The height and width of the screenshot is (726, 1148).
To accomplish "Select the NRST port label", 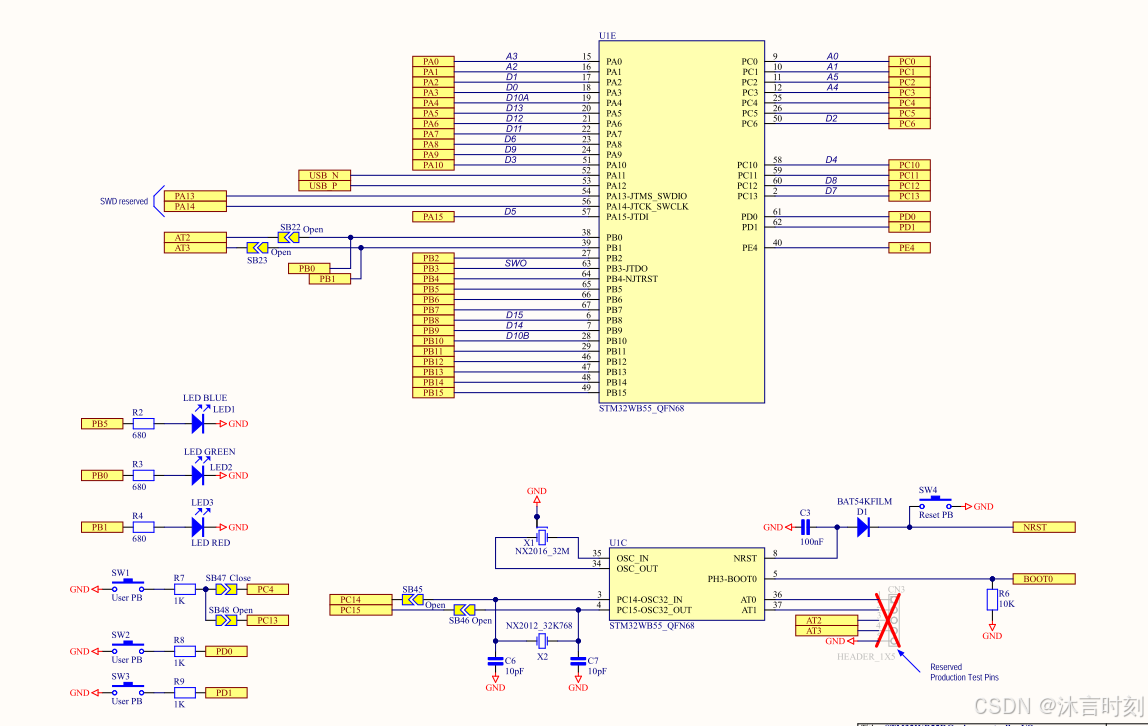I will 1044,527.
